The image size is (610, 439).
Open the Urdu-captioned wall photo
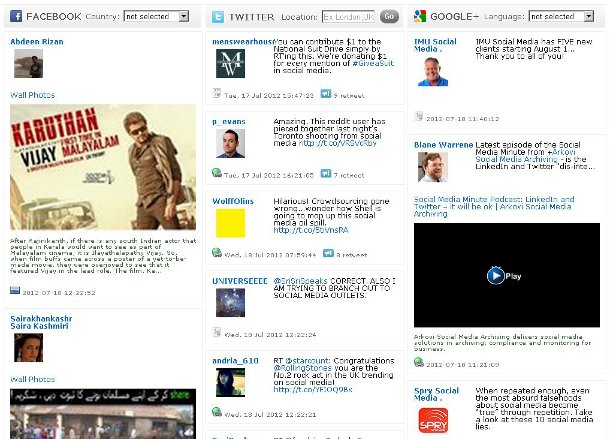tap(103, 414)
